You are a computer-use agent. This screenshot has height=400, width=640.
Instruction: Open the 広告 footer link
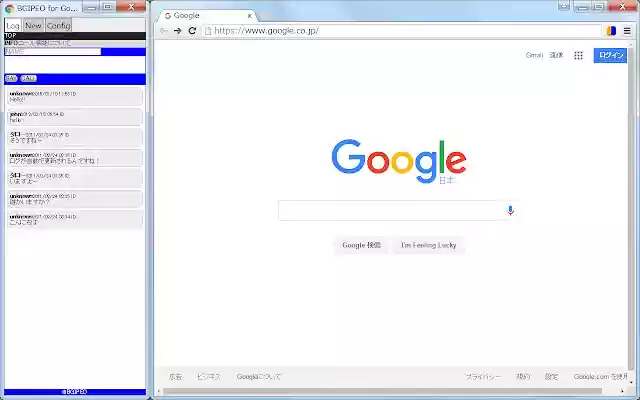pos(176,377)
